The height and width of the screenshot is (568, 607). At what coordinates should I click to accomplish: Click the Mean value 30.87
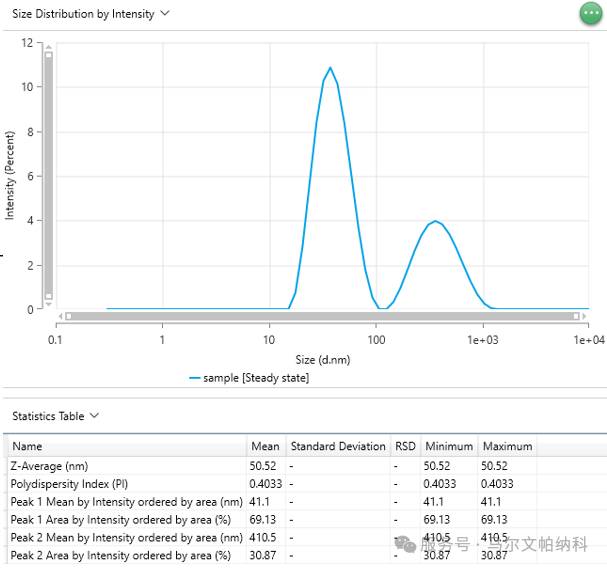262,555
